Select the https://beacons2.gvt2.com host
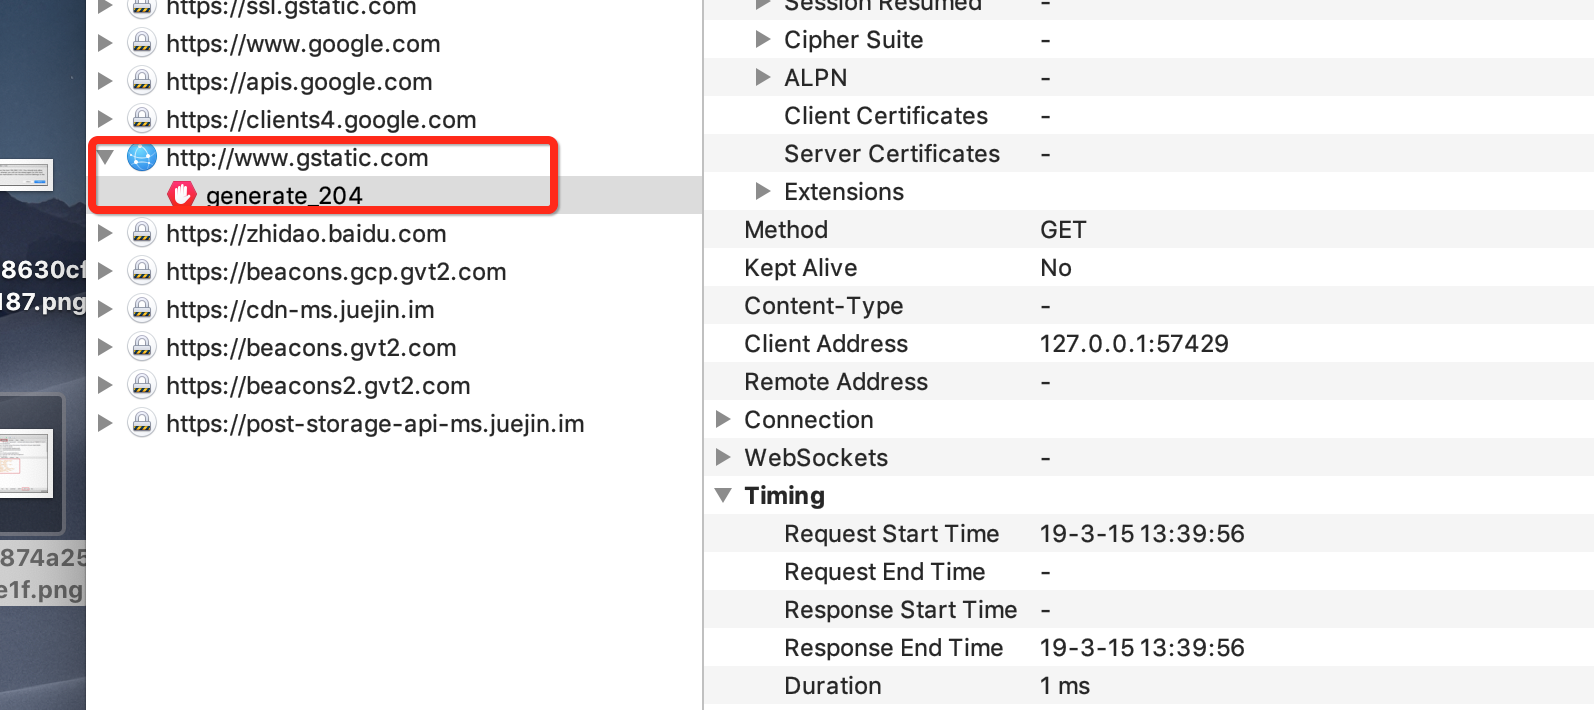The height and width of the screenshot is (710, 1594). point(318,386)
